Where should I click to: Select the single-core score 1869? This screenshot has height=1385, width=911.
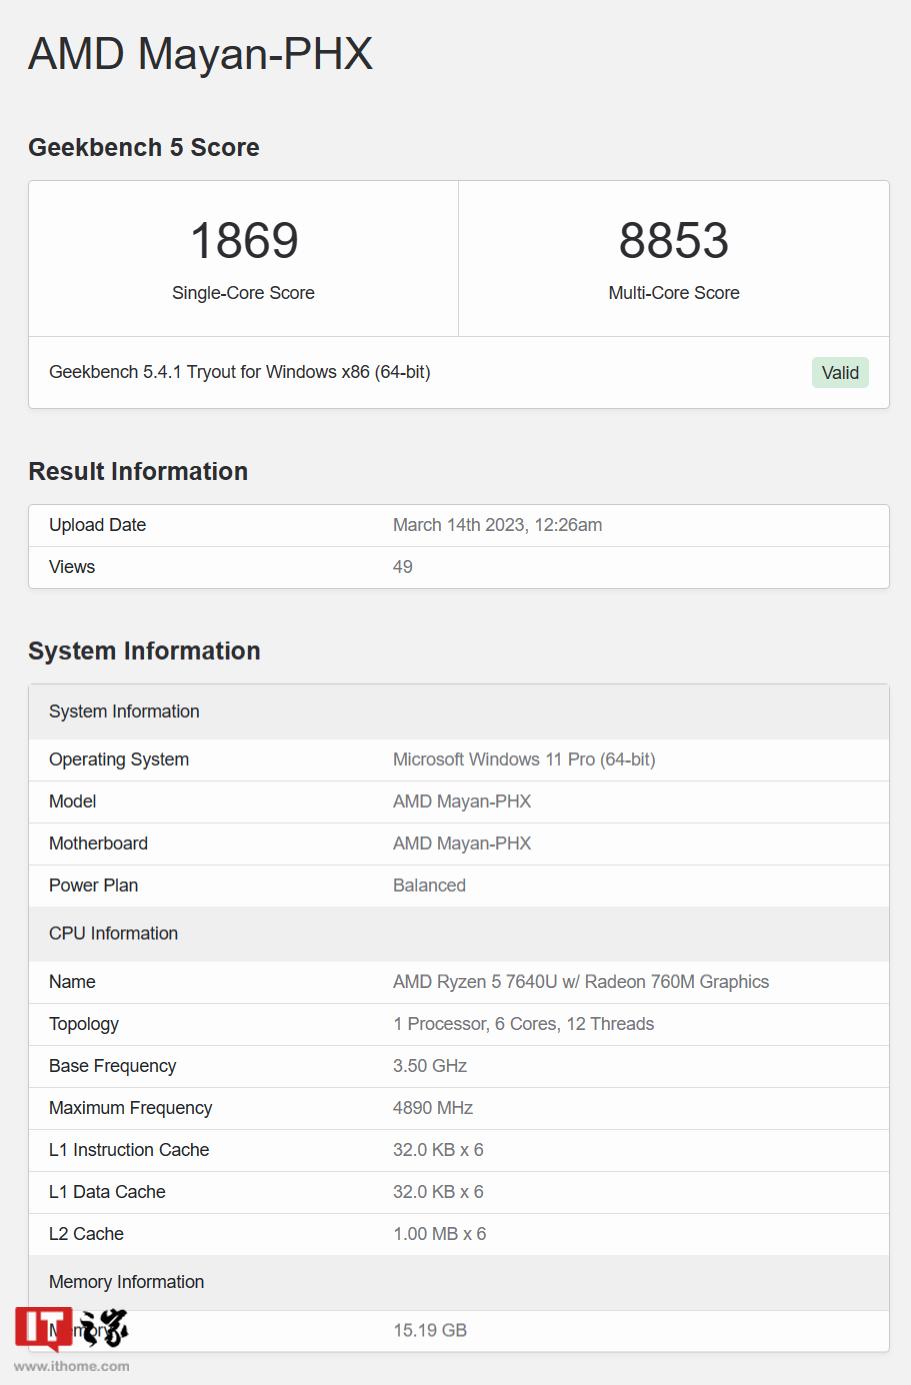[x=244, y=241]
